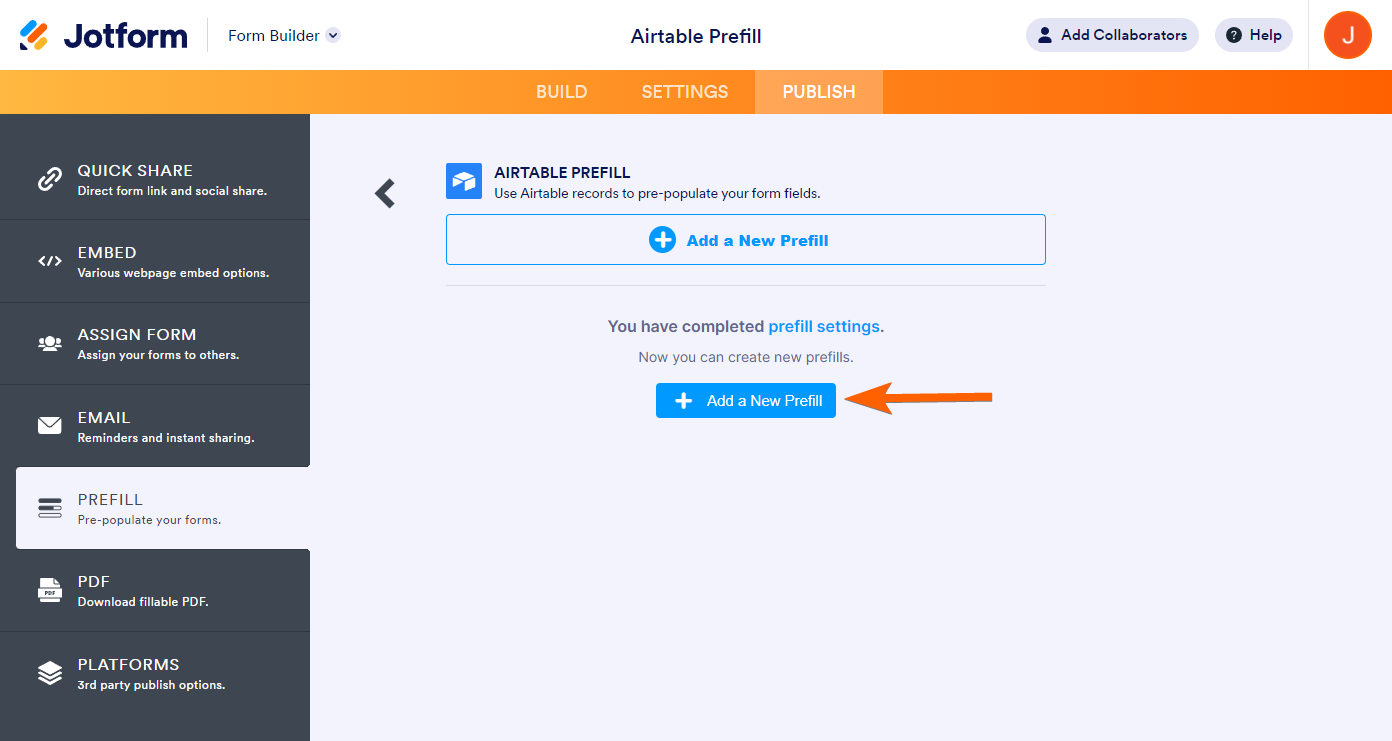Open Platforms layers icon
The height and width of the screenshot is (741, 1392).
pyautogui.click(x=50, y=673)
